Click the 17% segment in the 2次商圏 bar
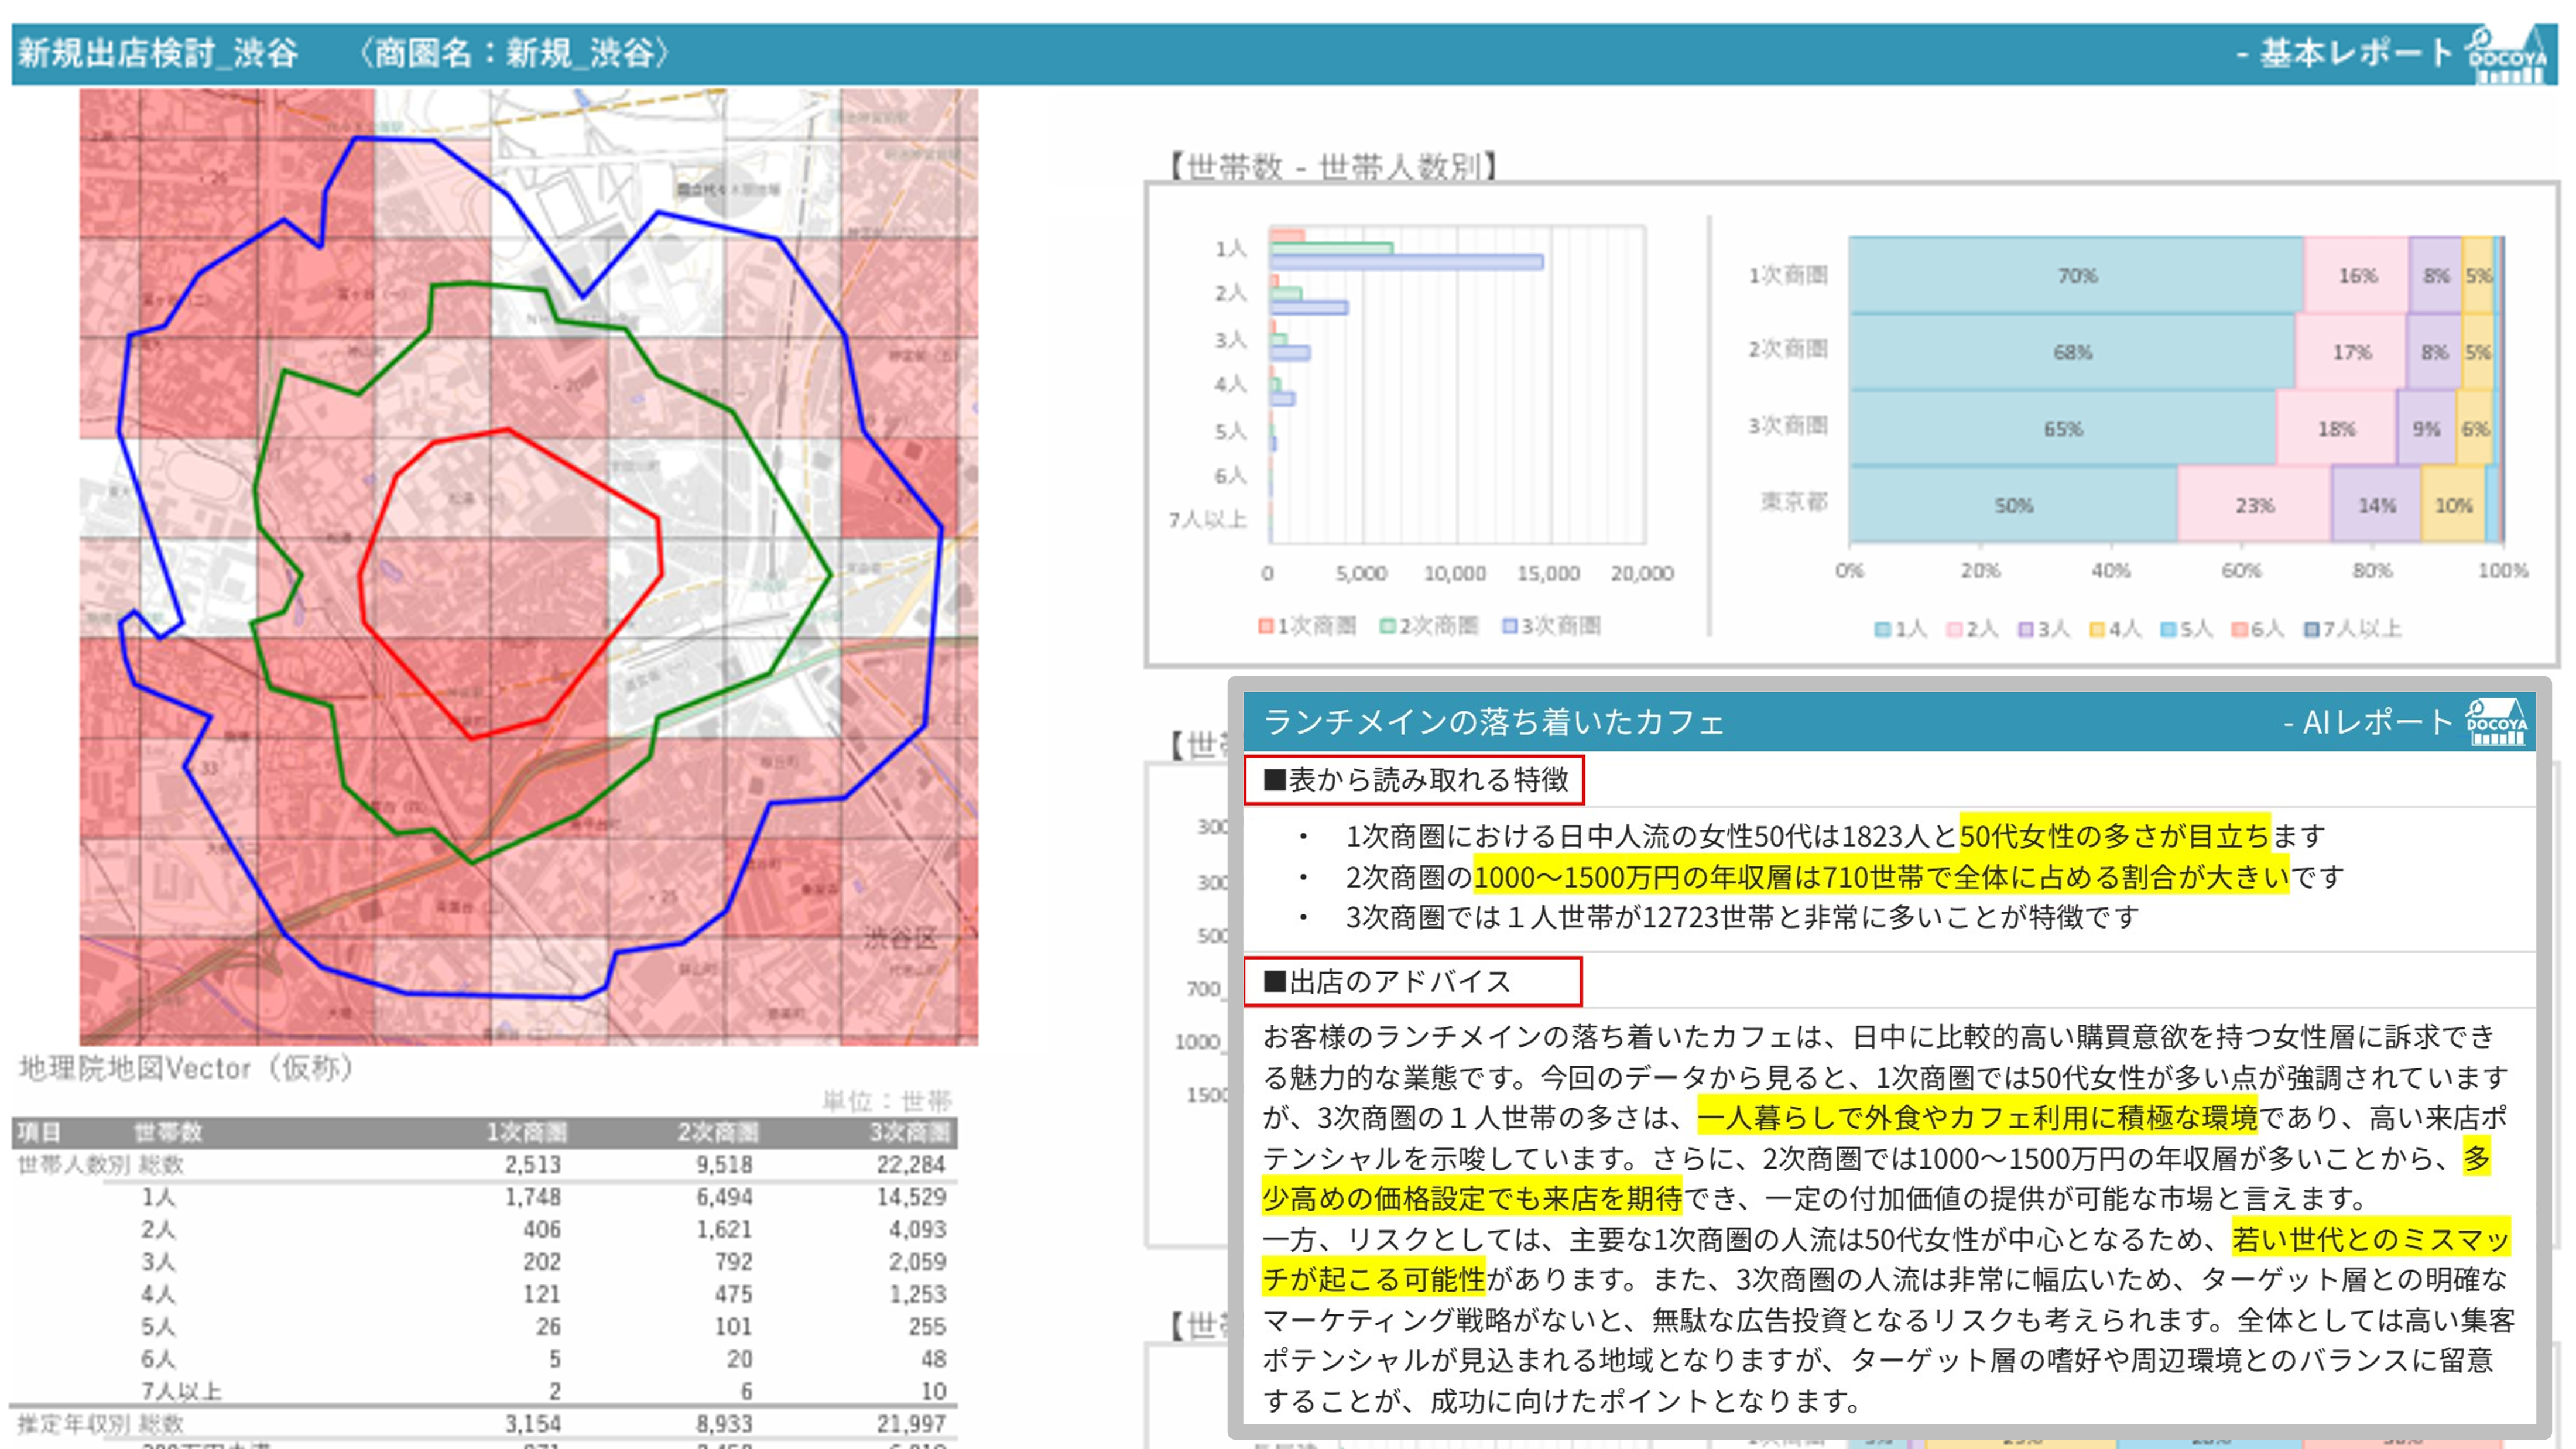This screenshot has width=2576, height=1449. 2351,352
